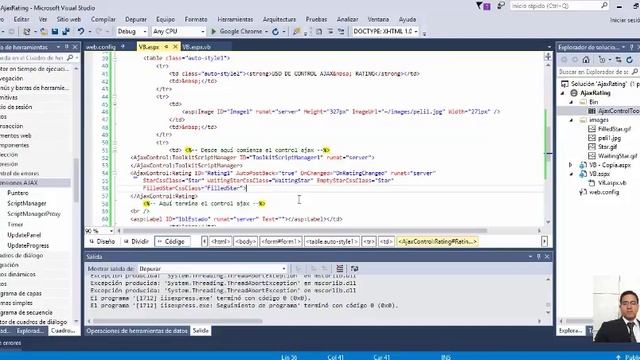Open the Editar menu
Screen dimensions: 640x360
click(21, 19)
